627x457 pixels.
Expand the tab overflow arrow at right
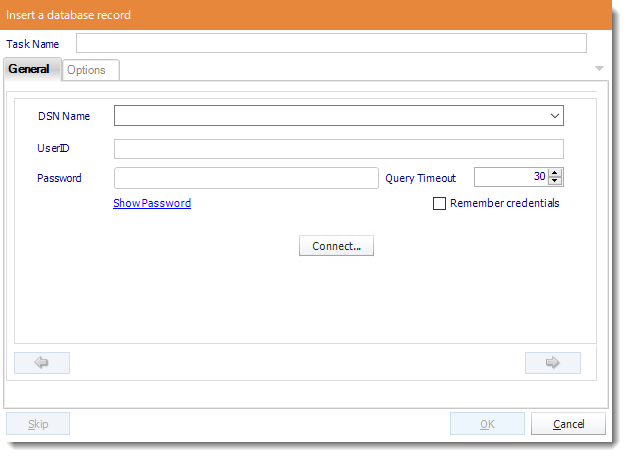coord(599,68)
